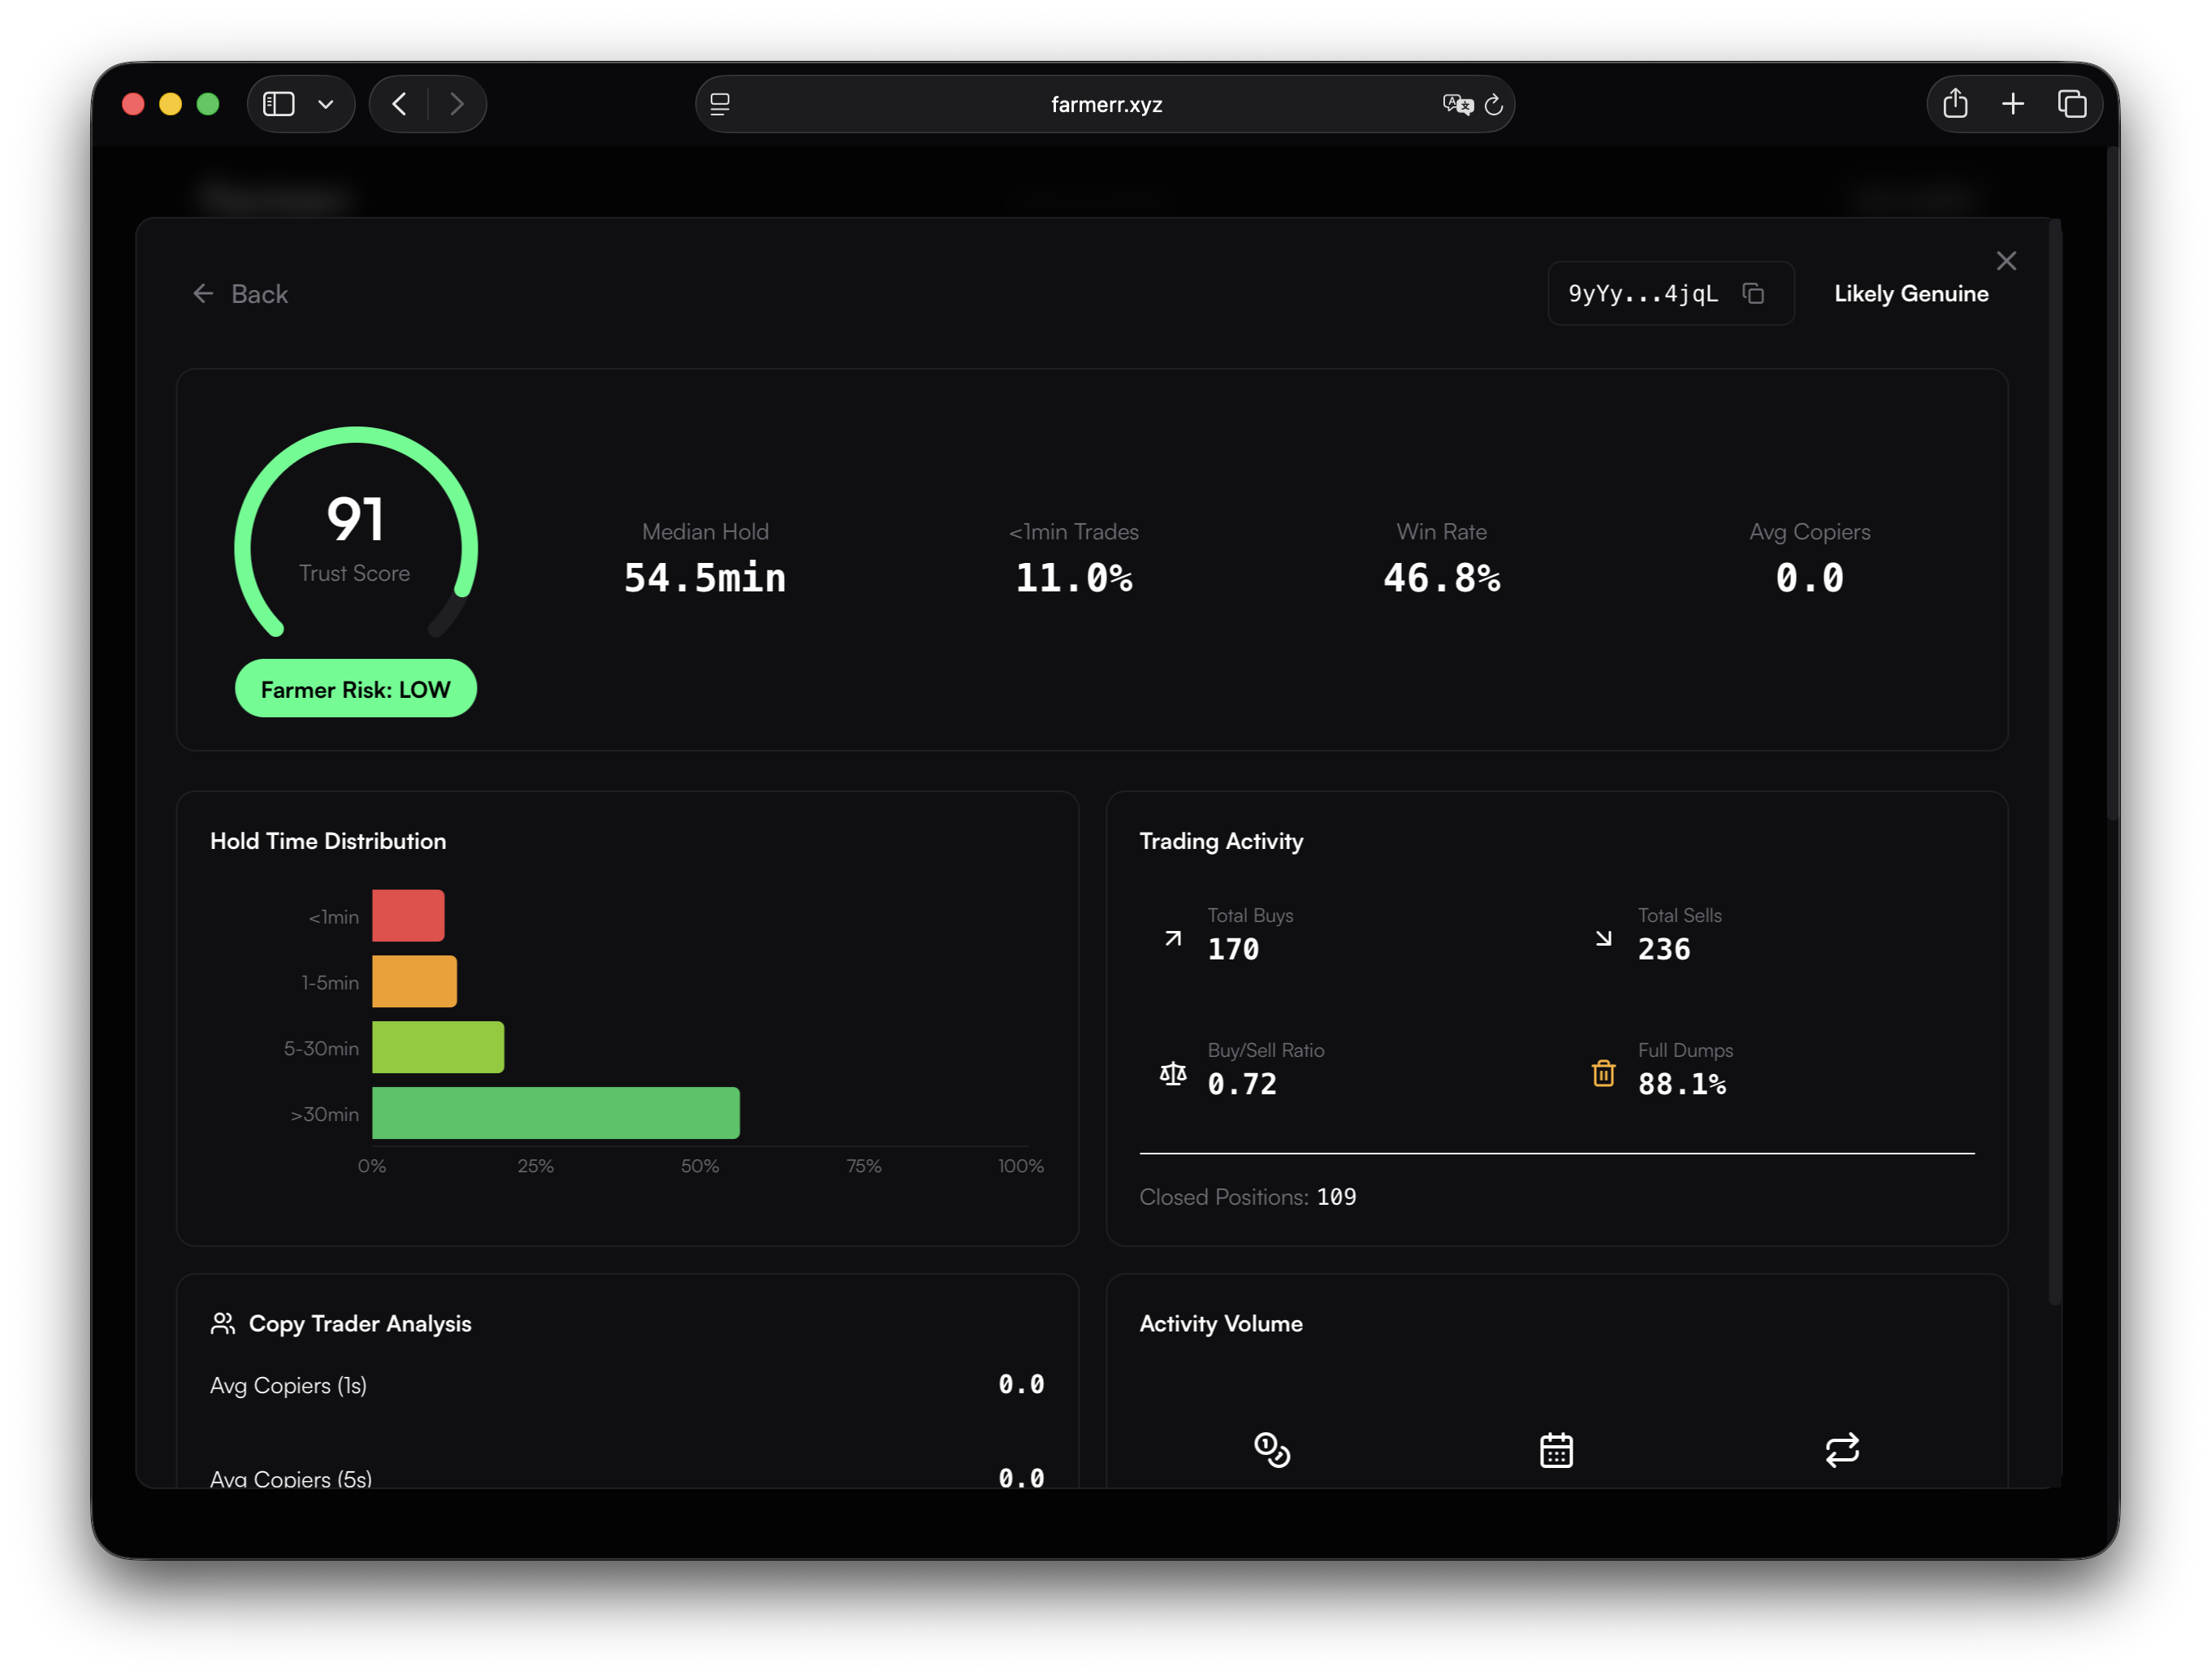Copy the wallet address 9yYy...4jqL
This screenshot has height=1680, width=2211.
(1755, 293)
